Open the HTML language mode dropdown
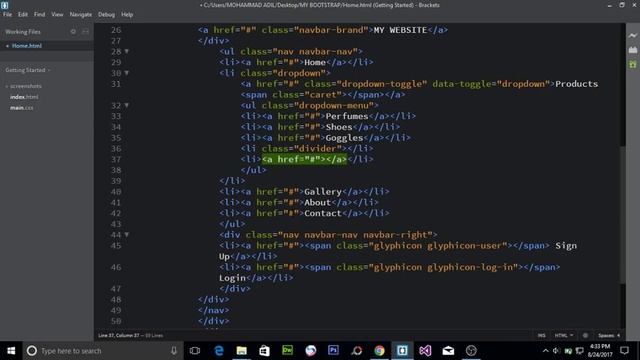The height and width of the screenshot is (360, 640). coord(564,336)
